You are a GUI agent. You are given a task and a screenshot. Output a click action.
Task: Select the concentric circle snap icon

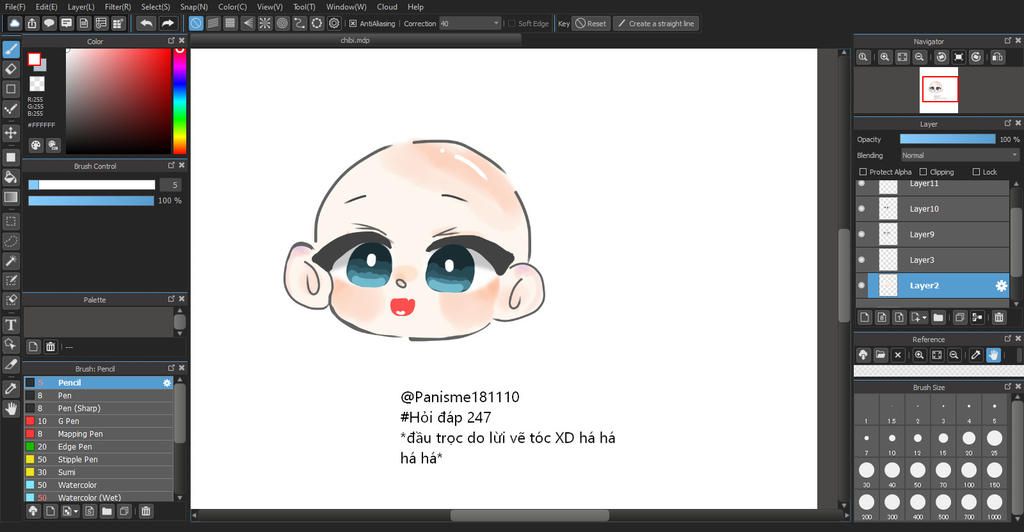282,23
